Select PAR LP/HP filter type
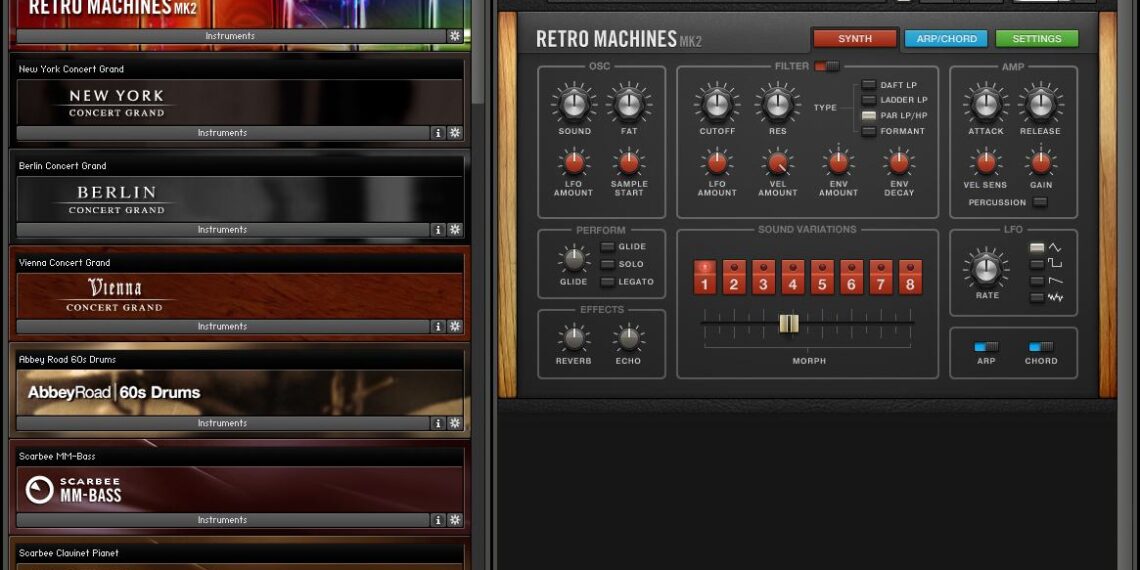The image size is (1140, 570). [x=869, y=116]
